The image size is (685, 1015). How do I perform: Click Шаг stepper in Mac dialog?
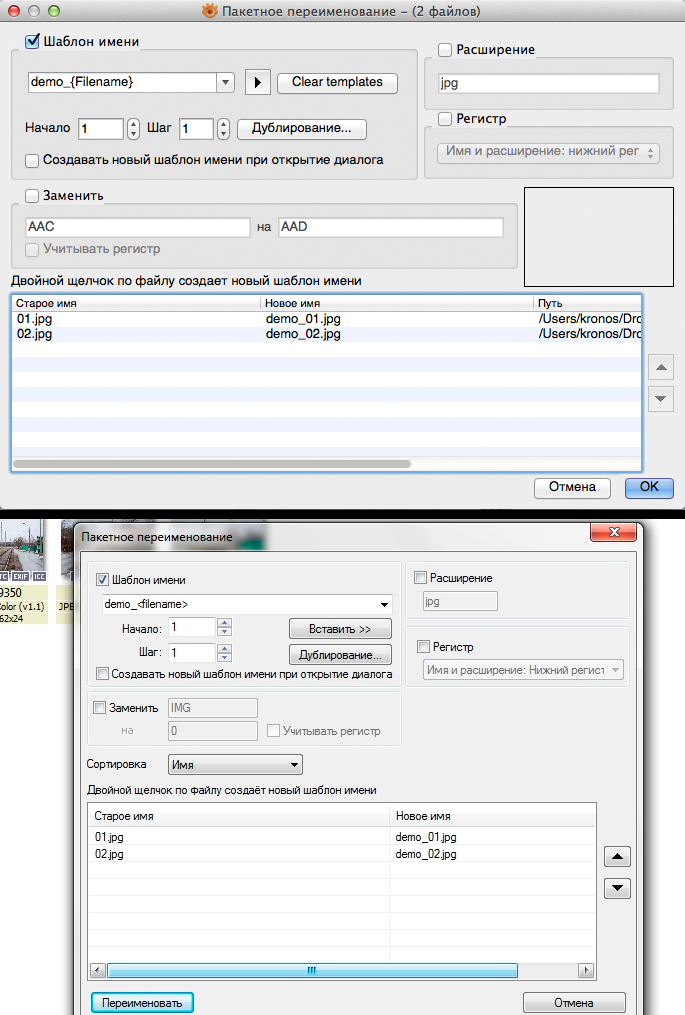coord(223,128)
